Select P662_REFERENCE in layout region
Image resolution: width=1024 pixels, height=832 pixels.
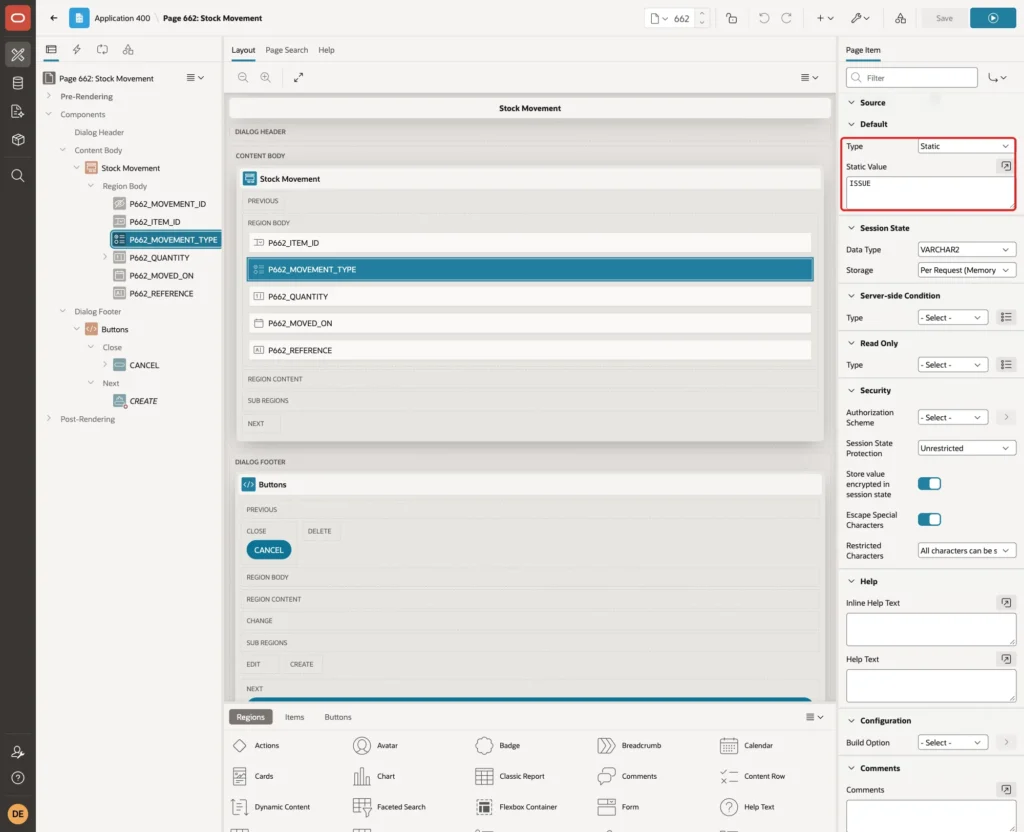pos(530,350)
